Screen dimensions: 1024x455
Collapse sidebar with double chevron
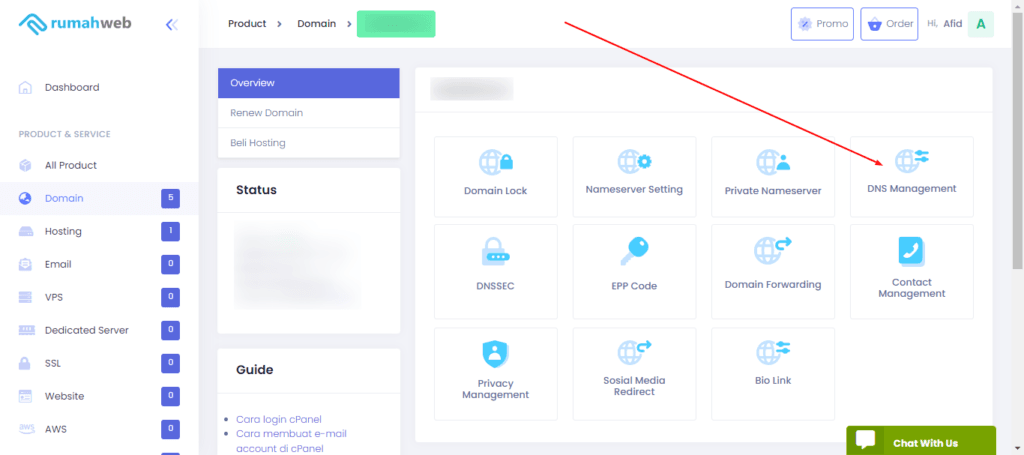[x=172, y=25]
